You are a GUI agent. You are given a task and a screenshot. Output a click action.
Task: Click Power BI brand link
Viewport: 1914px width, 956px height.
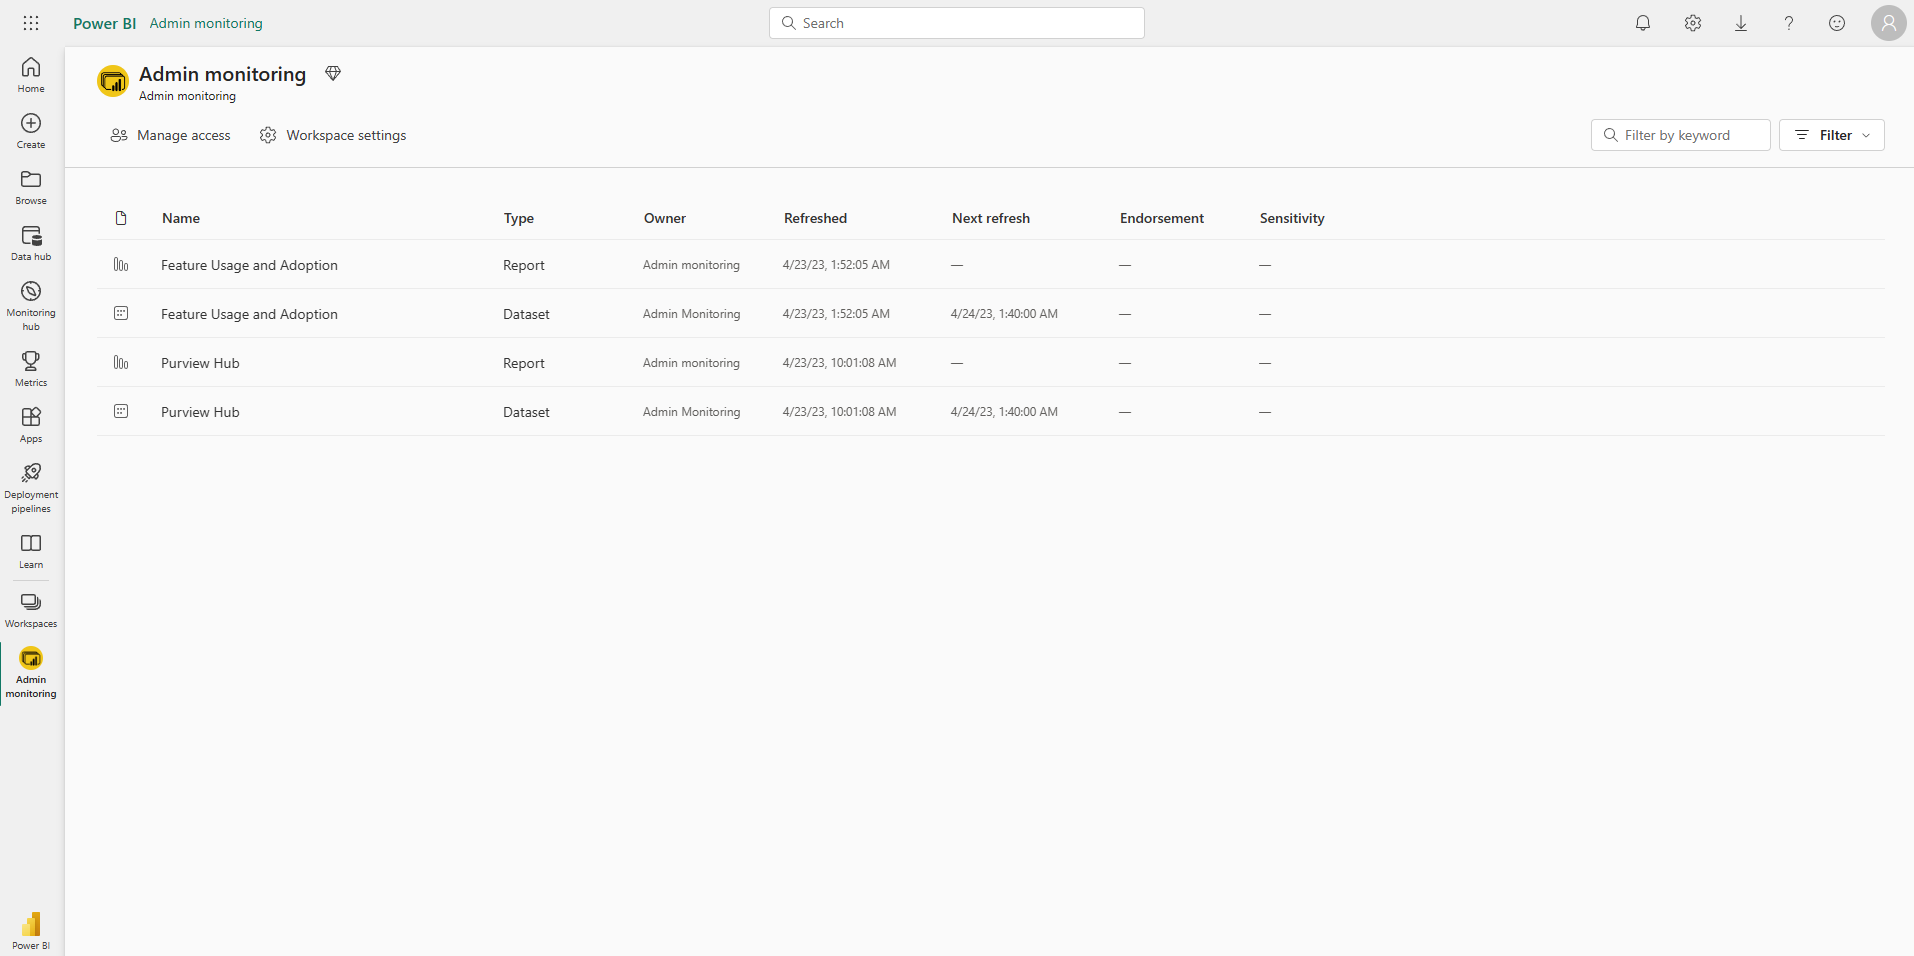tap(104, 23)
